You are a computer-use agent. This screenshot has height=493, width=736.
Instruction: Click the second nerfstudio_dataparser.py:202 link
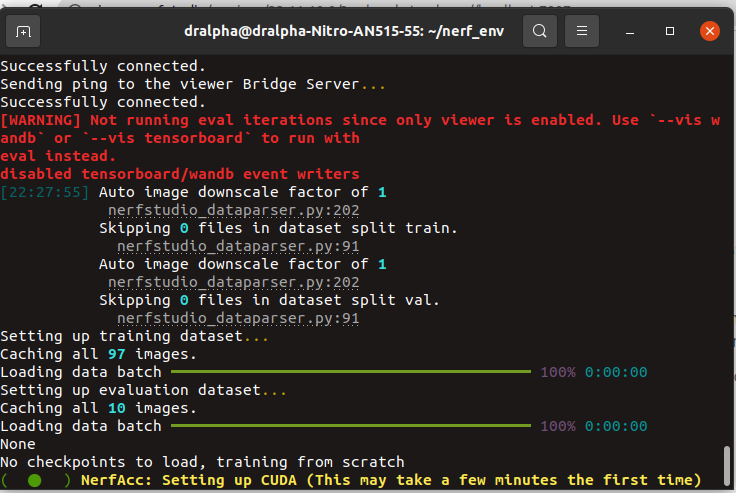234,282
